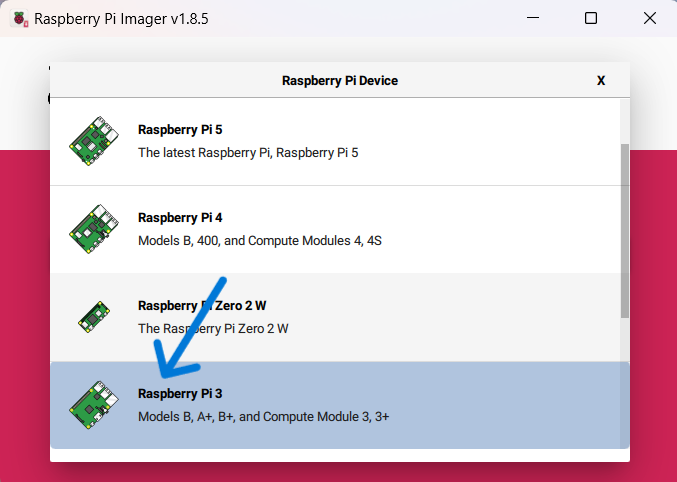This screenshot has width=677, height=482.
Task: Select the Raspberry Pi 3 title text
Action: 180,393
